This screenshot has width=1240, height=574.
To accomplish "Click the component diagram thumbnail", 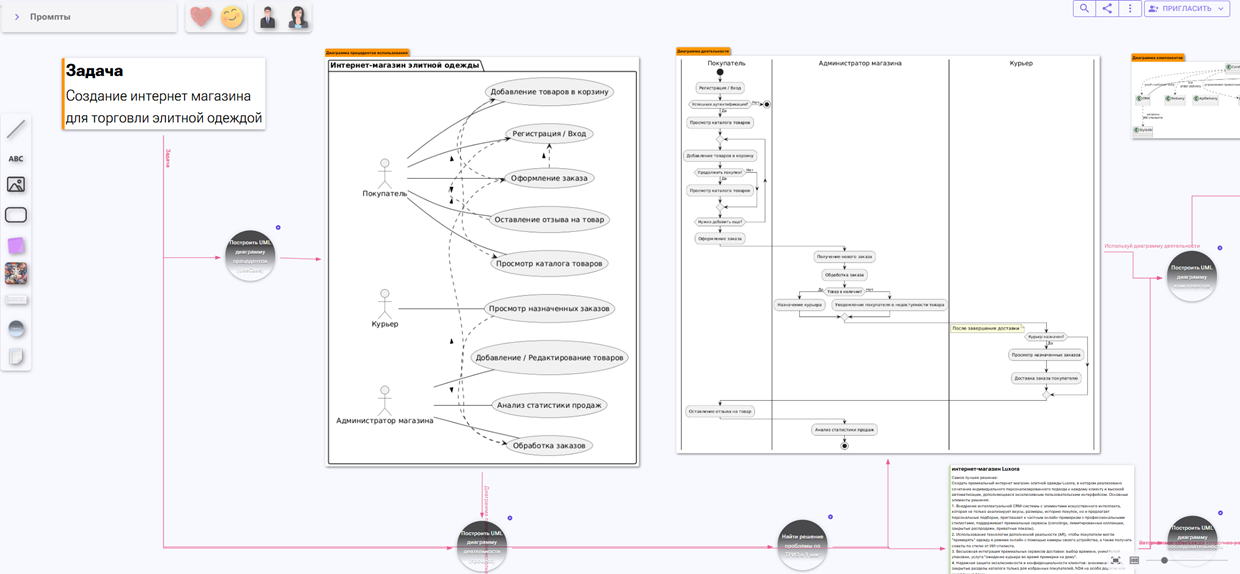I will [1186, 100].
